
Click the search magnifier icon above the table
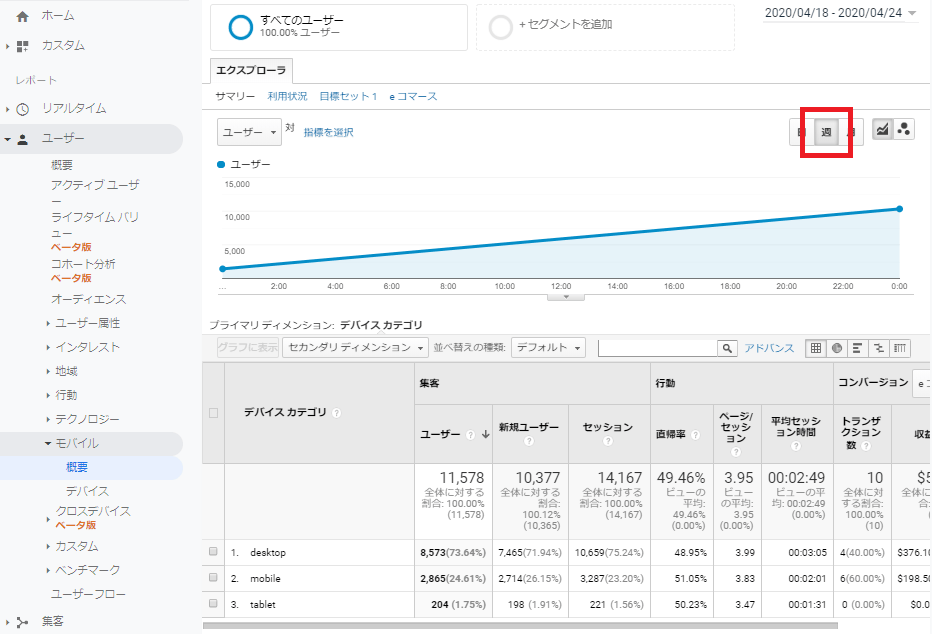[x=726, y=347]
